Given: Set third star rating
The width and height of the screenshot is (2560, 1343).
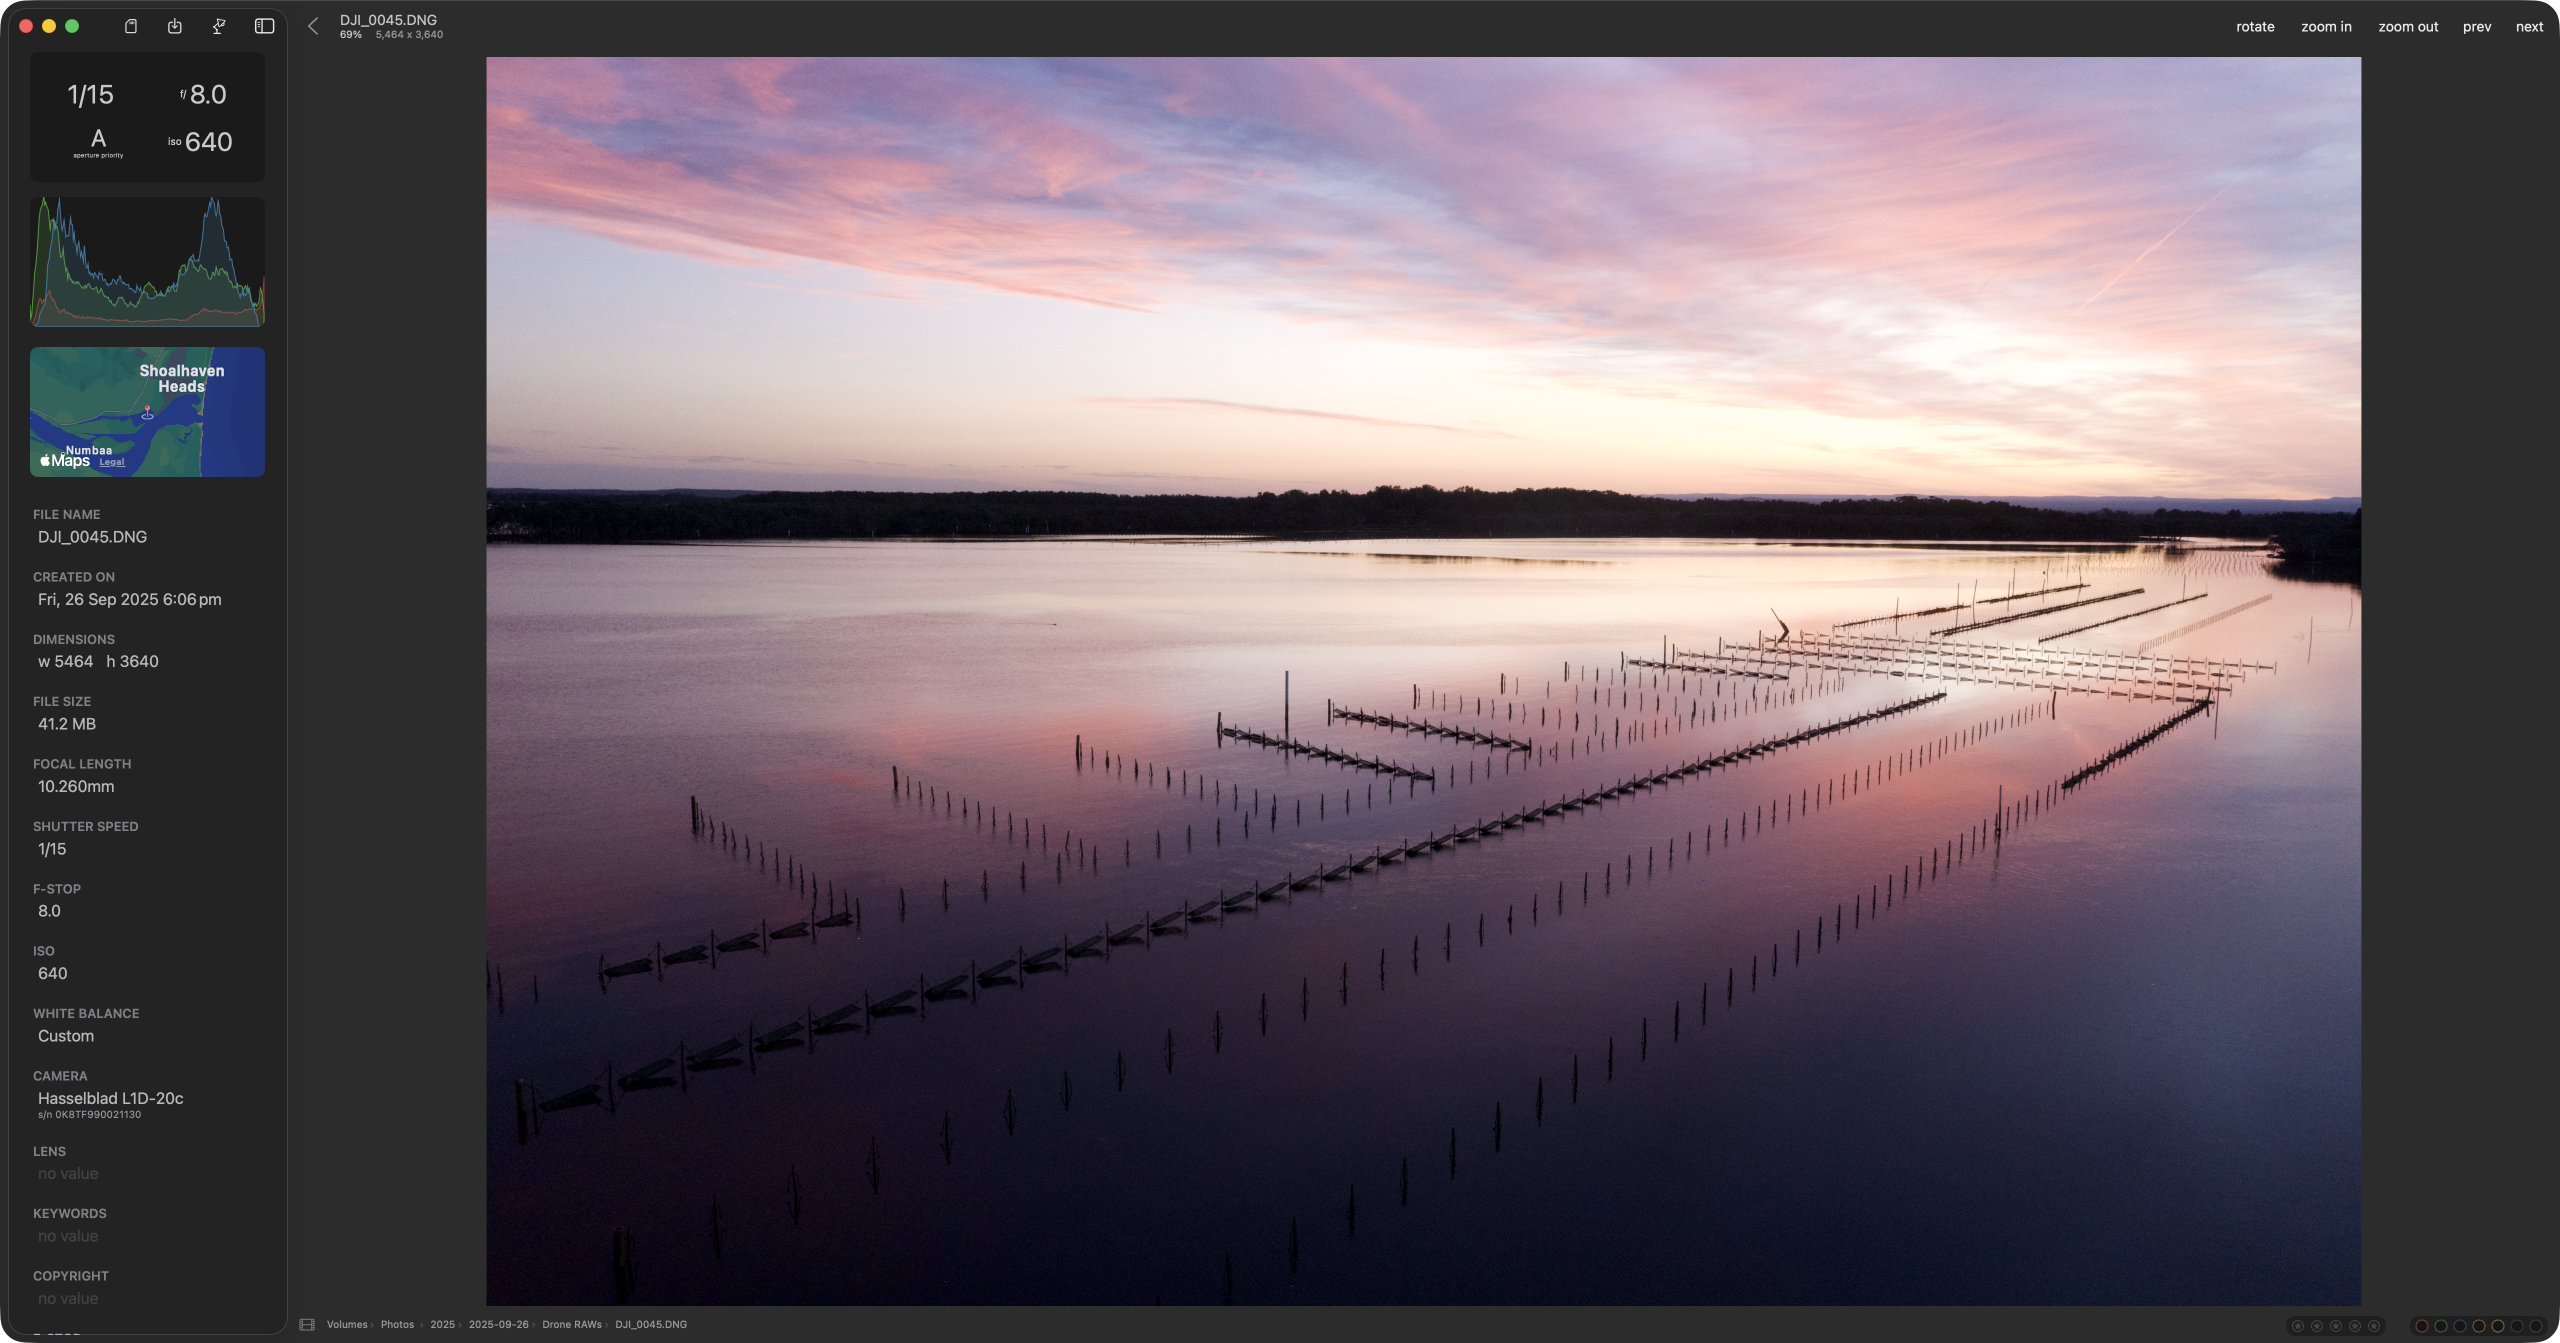Looking at the screenshot, I should [x=2336, y=1326].
